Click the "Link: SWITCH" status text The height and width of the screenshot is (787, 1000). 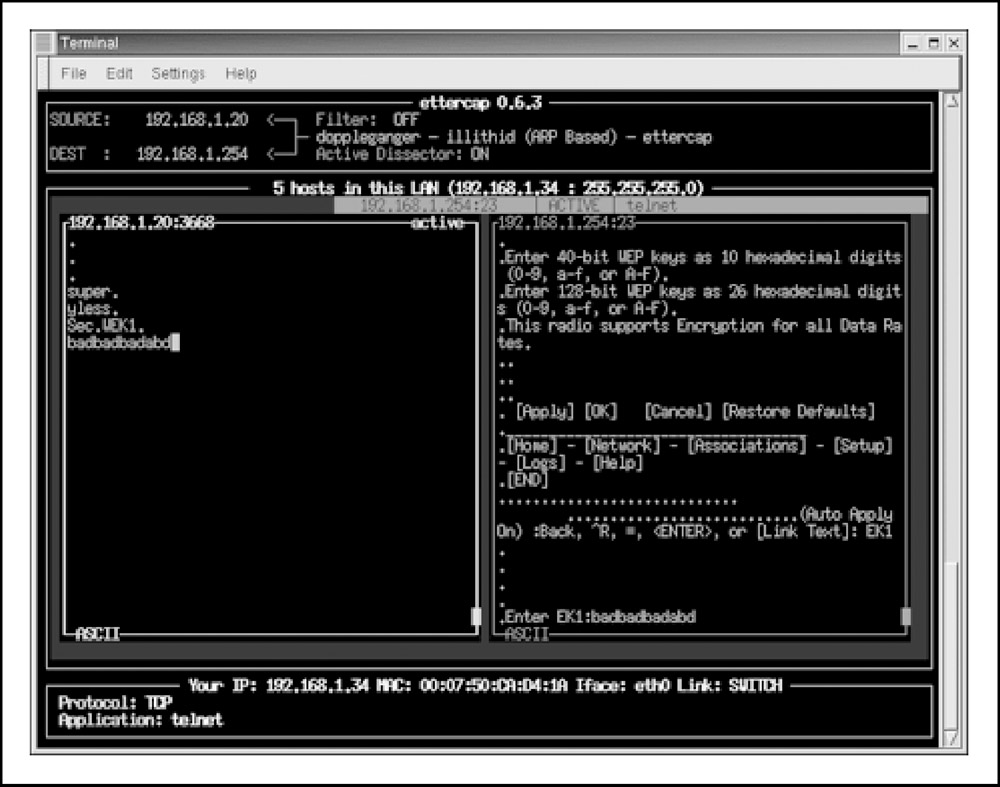[730, 686]
